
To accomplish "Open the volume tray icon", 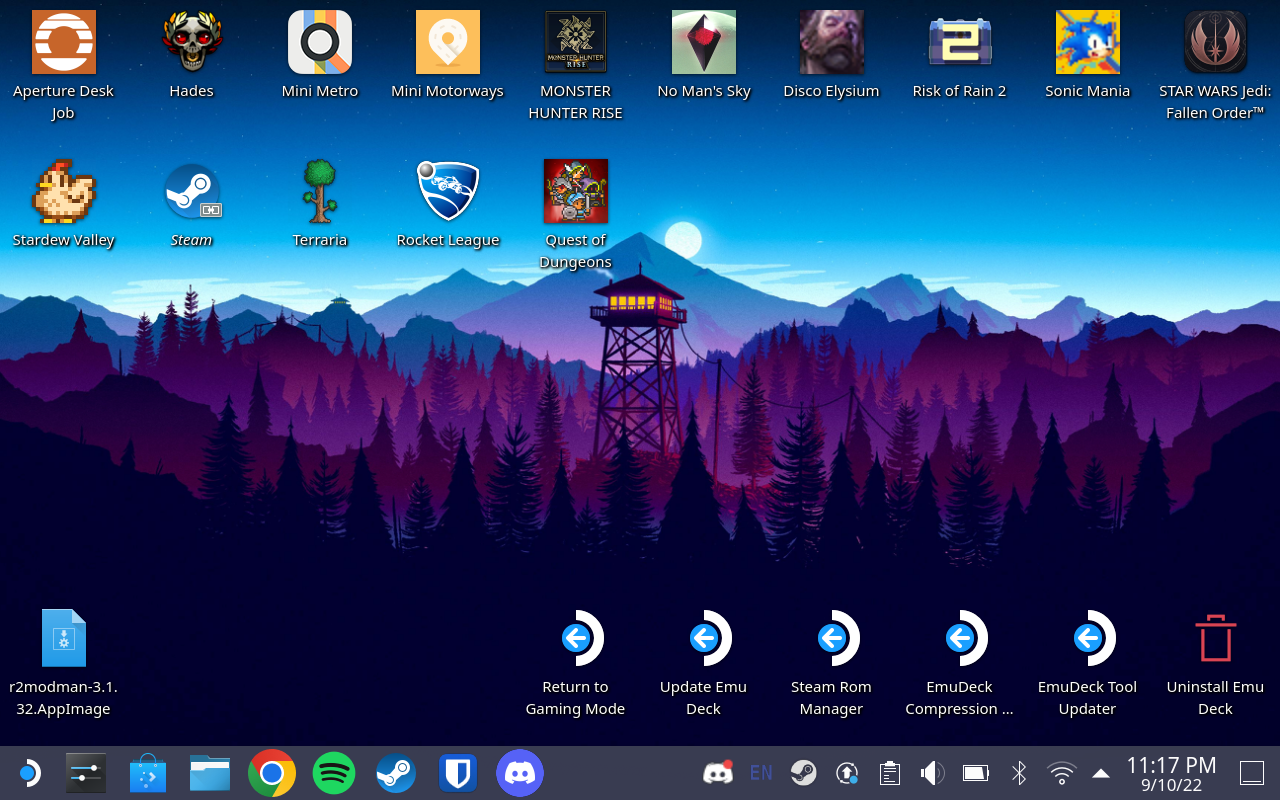I will tap(933, 773).
